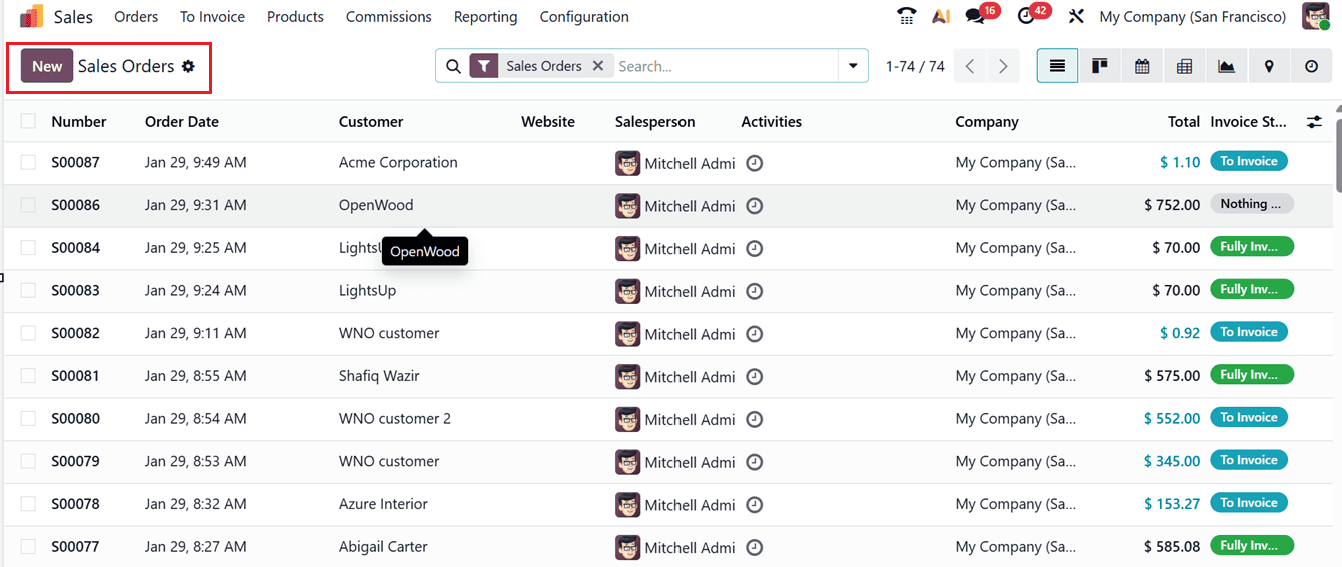Click the Sales Orders gear icon
The height and width of the screenshot is (567, 1342).
click(x=188, y=66)
